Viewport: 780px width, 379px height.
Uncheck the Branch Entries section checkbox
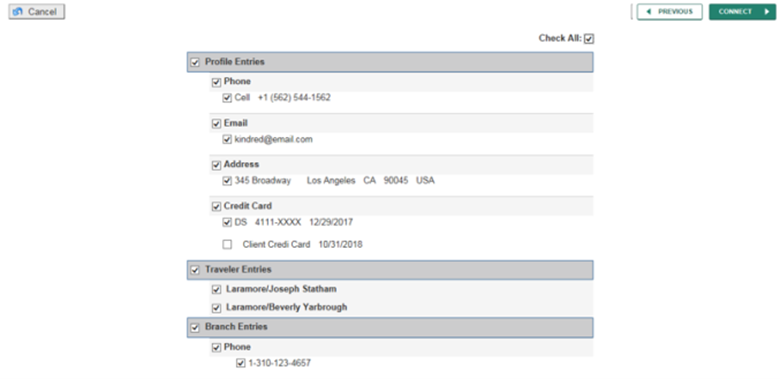(195, 327)
